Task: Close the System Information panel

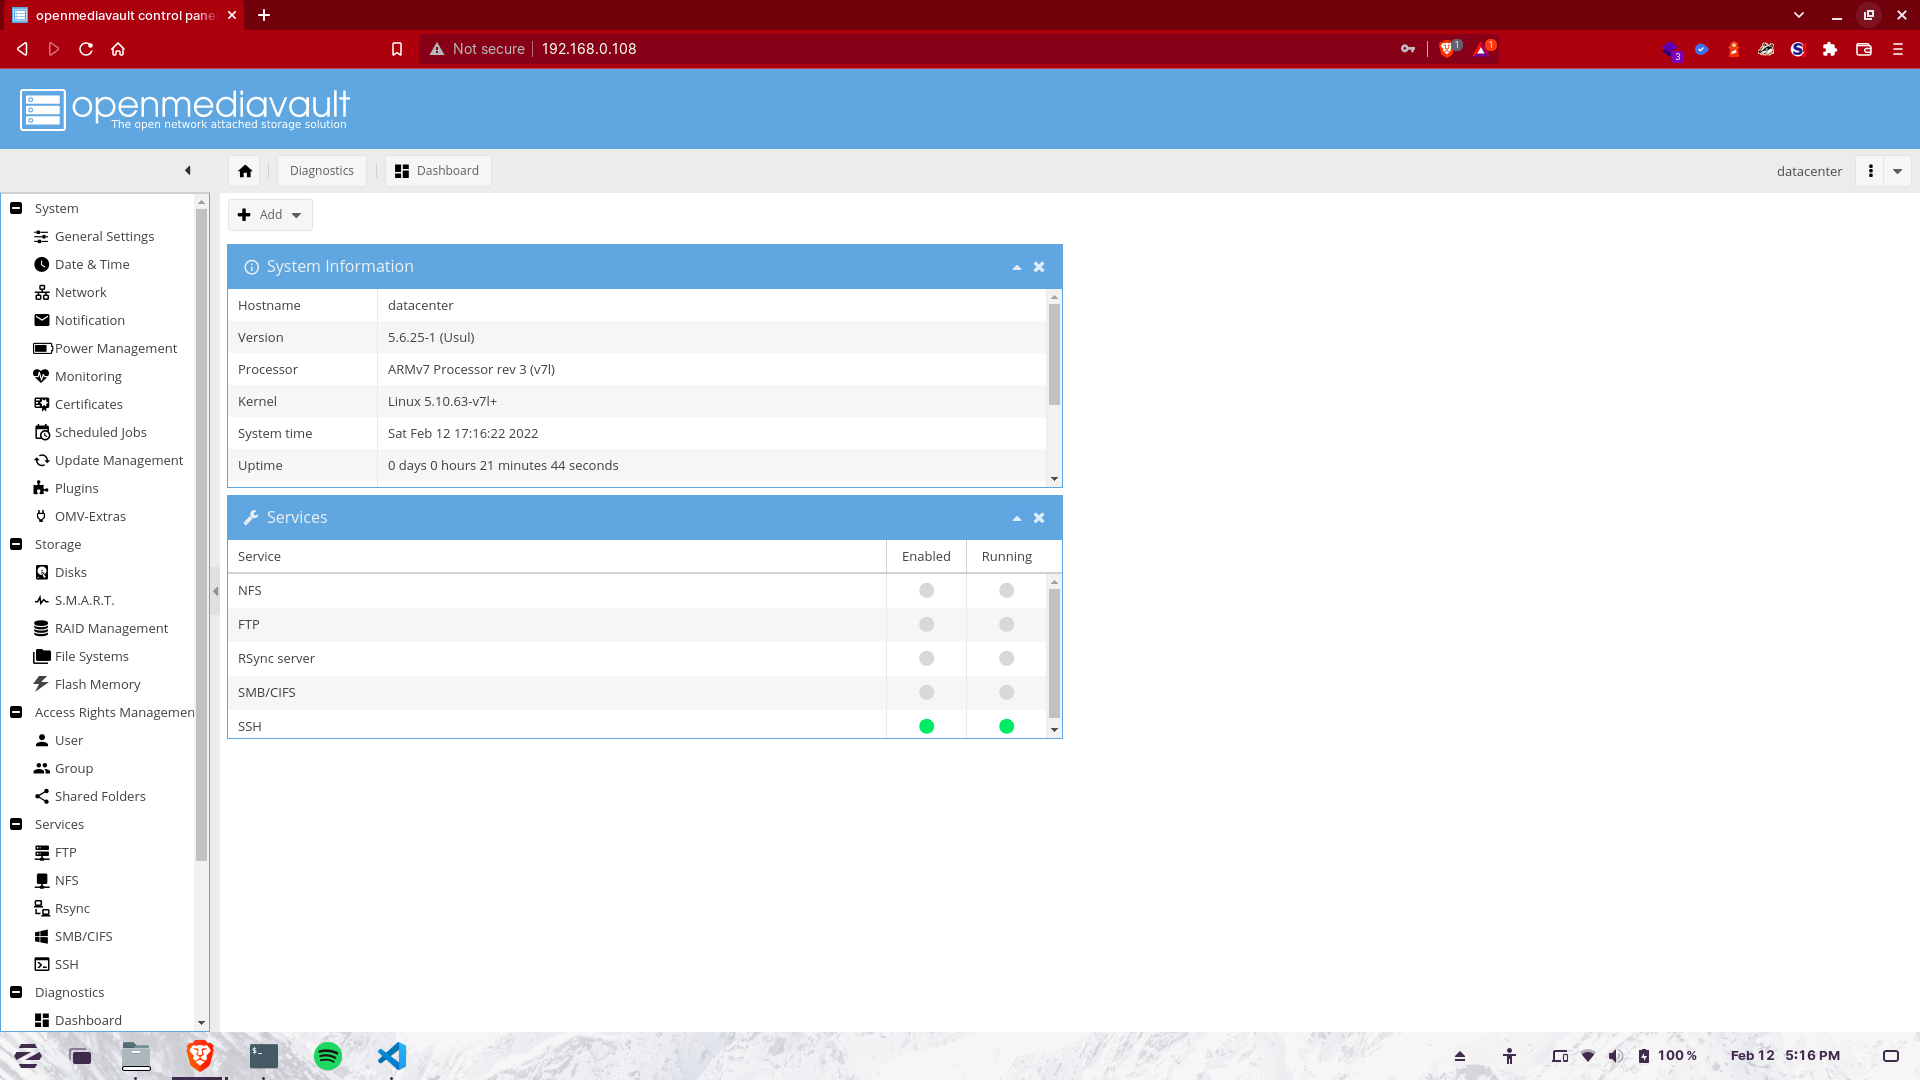Action: [x=1039, y=267]
